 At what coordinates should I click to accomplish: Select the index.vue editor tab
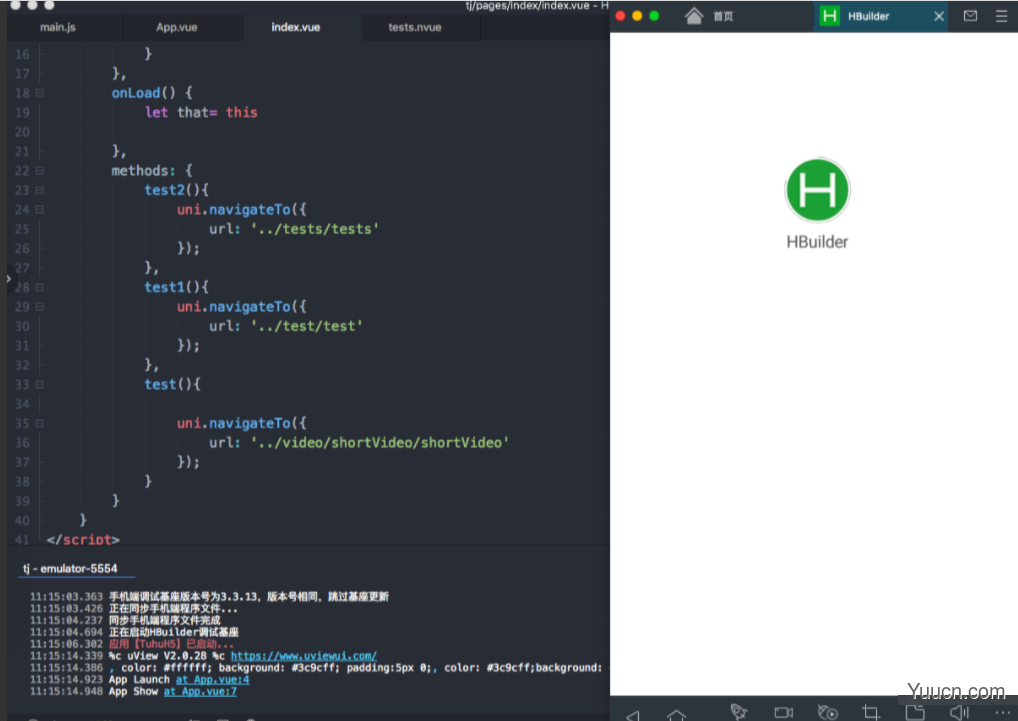pos(295,27)
